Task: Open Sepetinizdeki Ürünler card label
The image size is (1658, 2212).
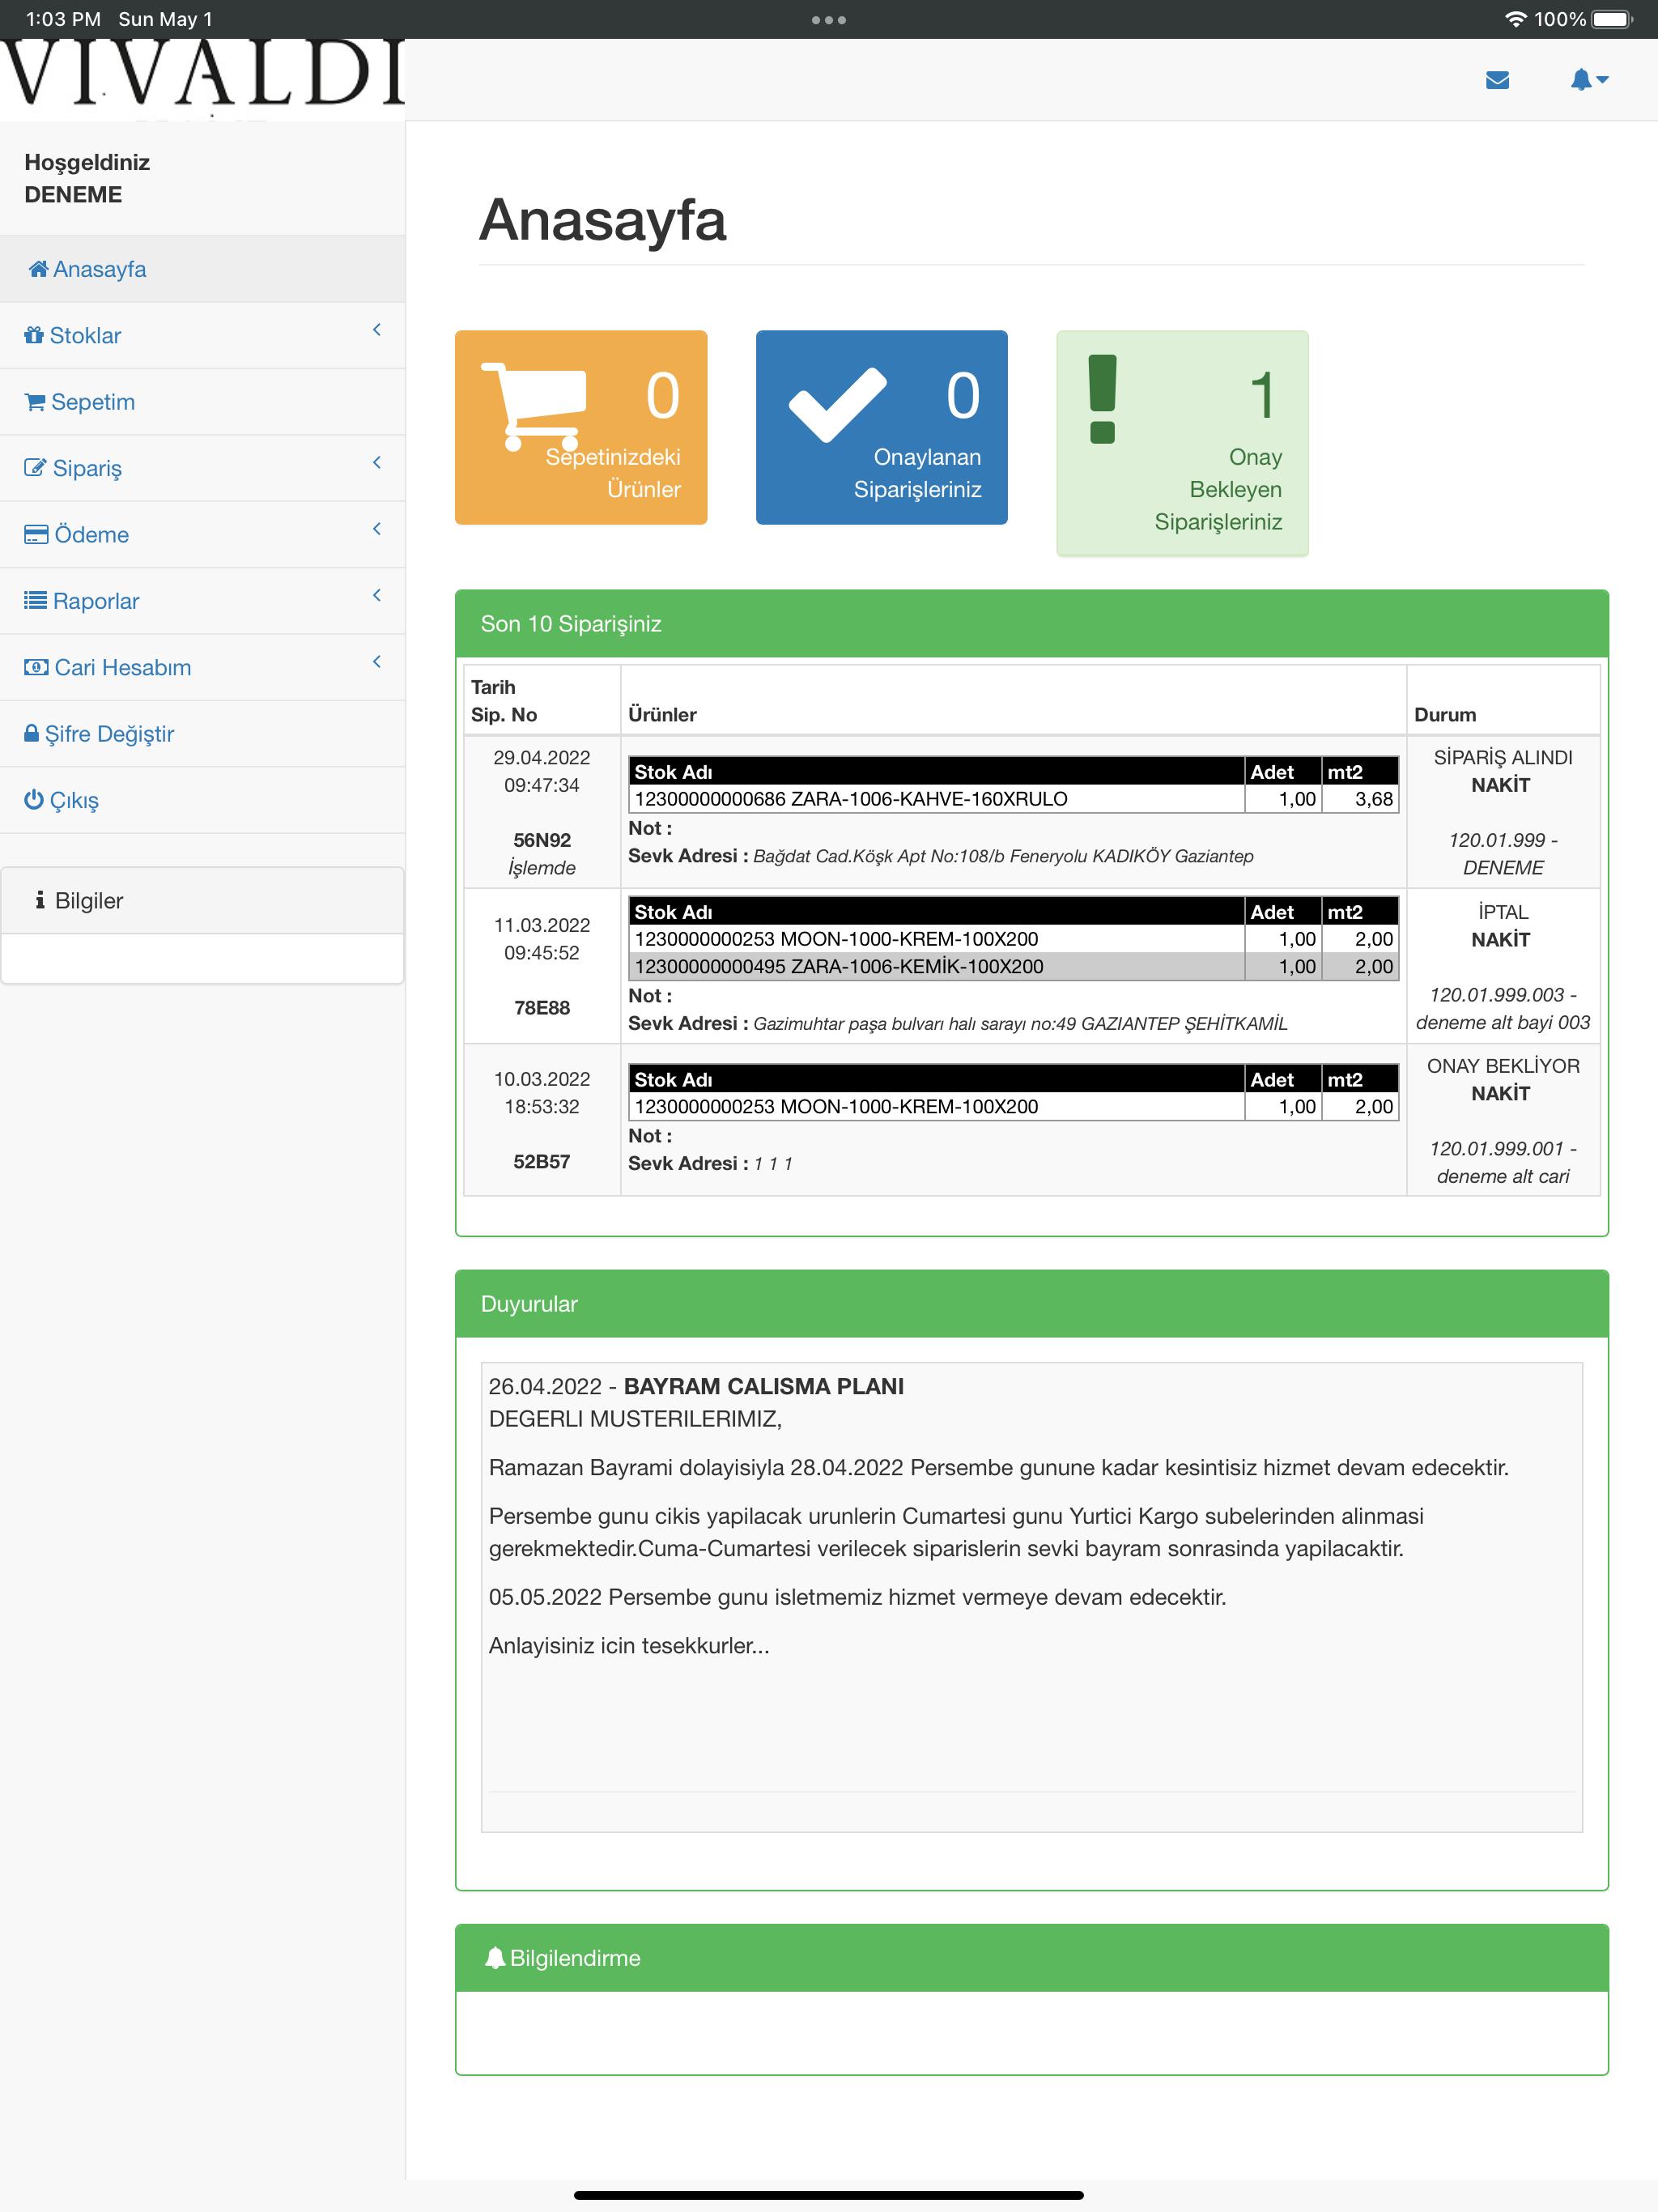Action: click(x=613, y=473)
